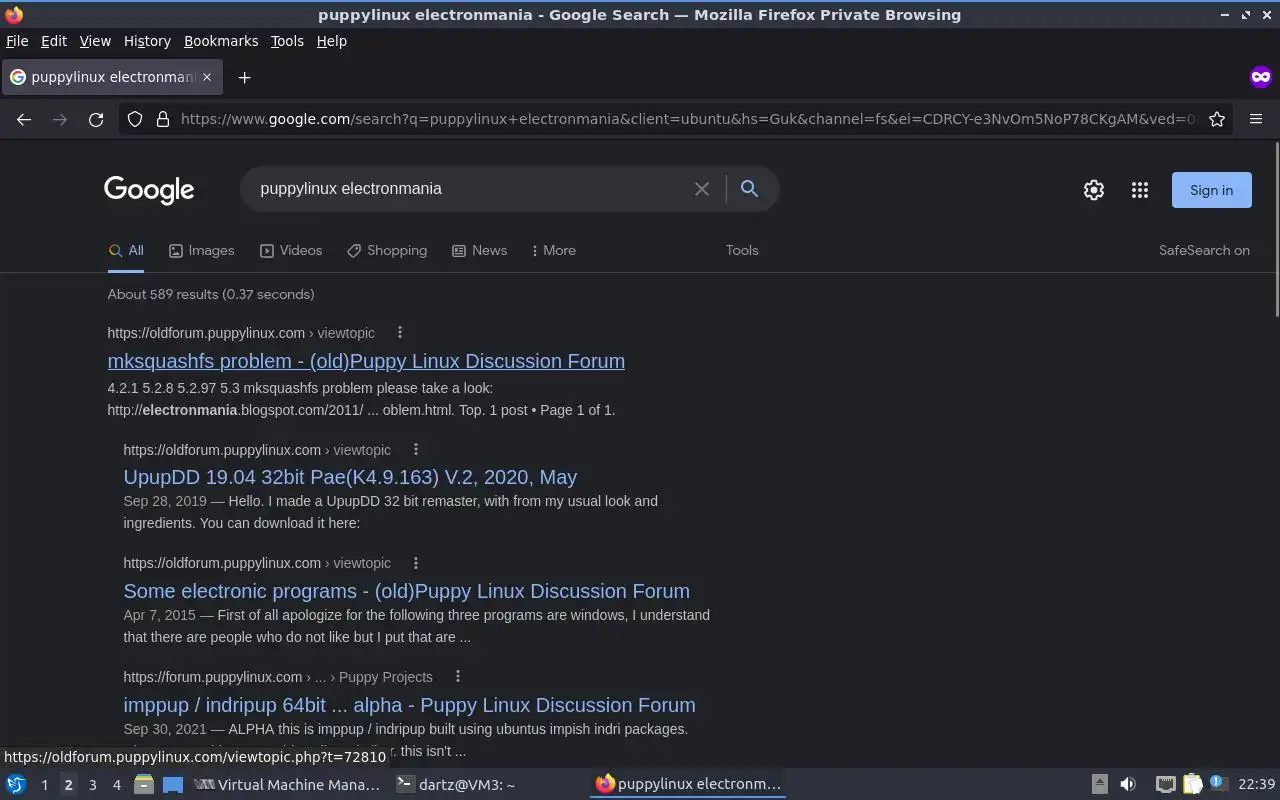Screen dimensions: 1280x800
Task: Open the network tray icon
Action: pos(1165,785)
